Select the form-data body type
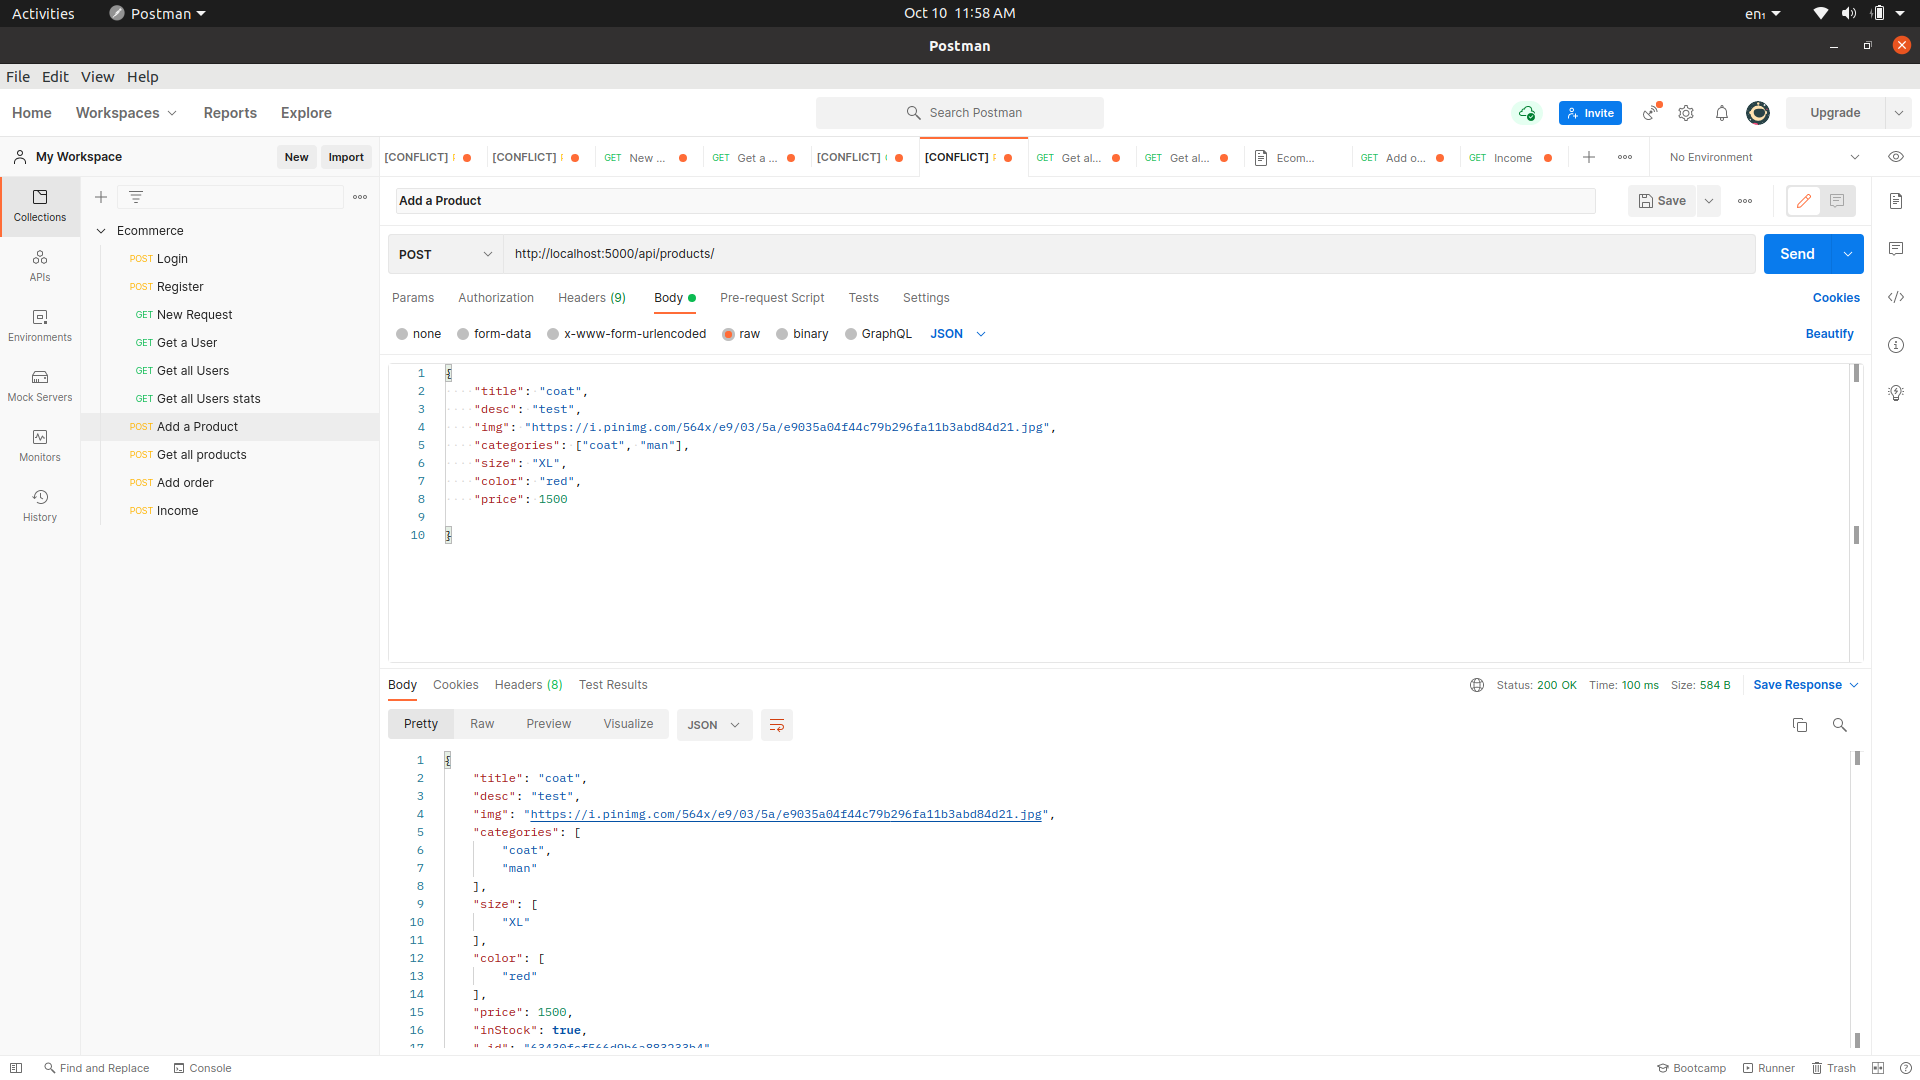 462,334
